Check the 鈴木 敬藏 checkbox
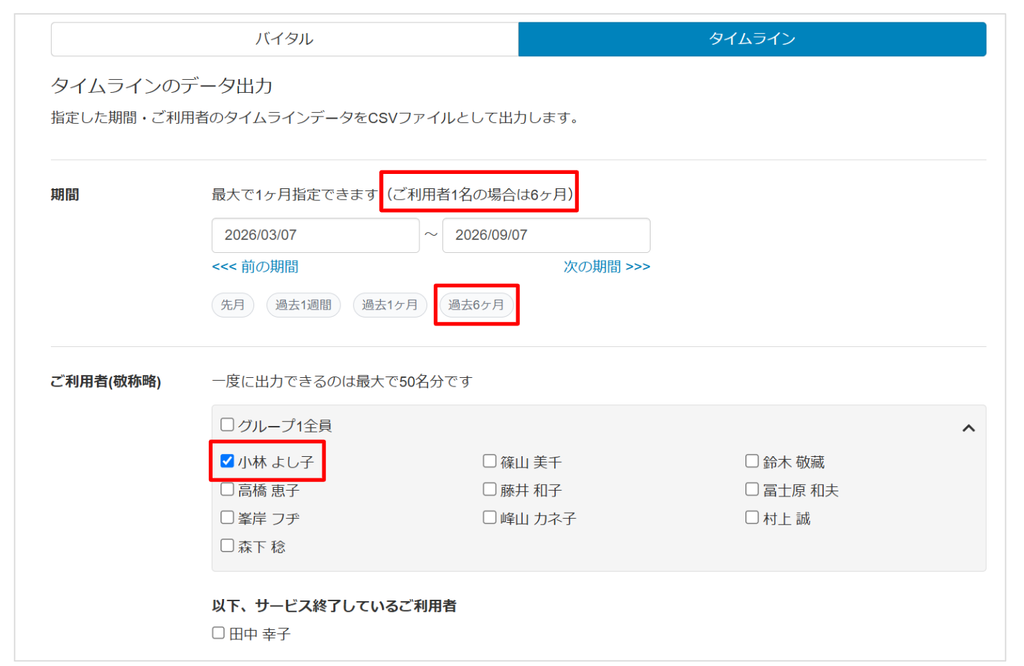This screenshot has width=1024, height=666. point(752,461)
